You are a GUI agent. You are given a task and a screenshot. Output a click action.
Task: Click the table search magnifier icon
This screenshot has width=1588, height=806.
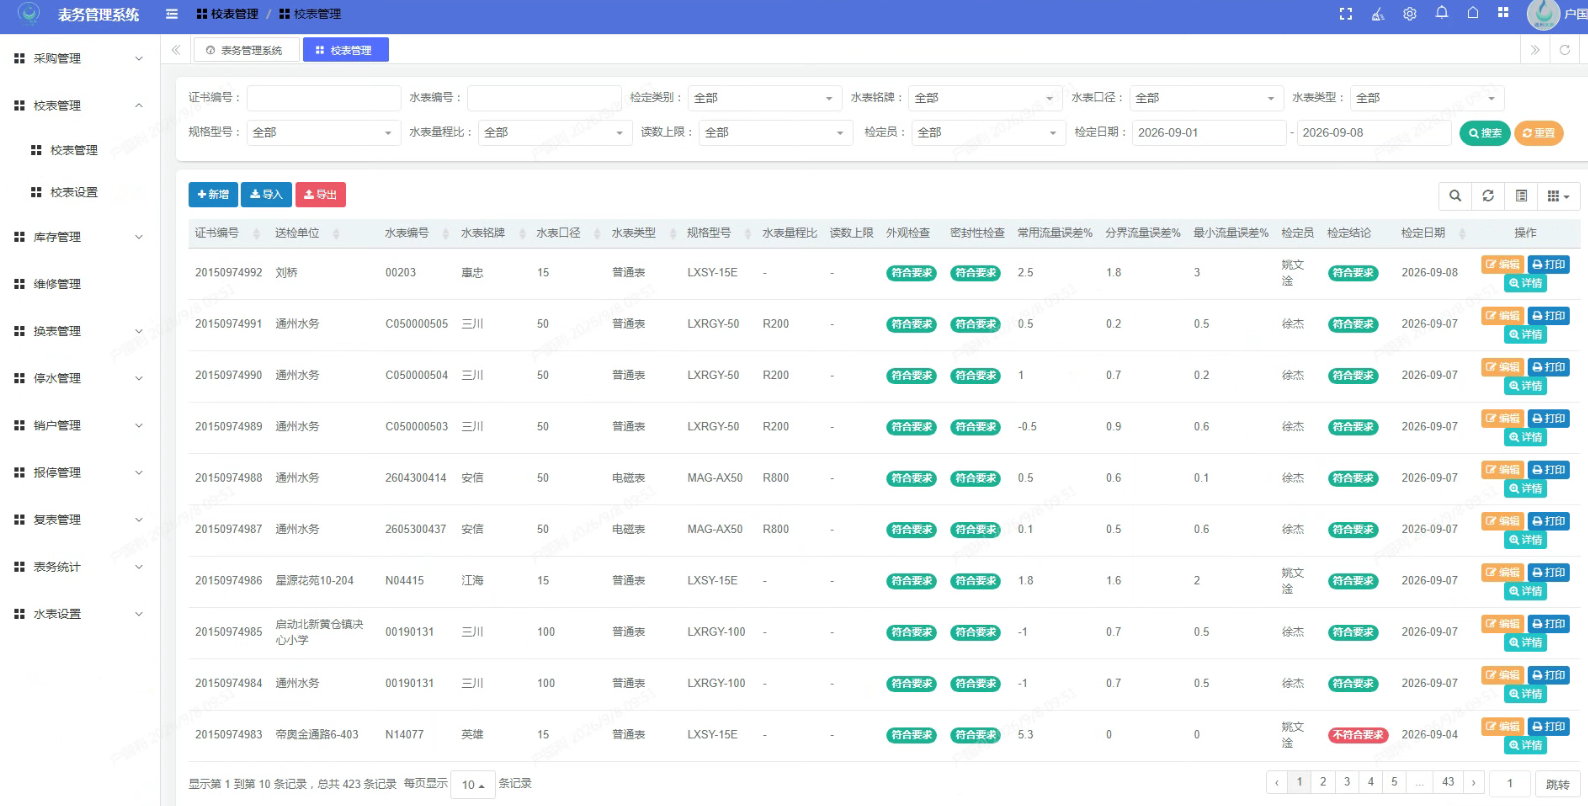1455,196
